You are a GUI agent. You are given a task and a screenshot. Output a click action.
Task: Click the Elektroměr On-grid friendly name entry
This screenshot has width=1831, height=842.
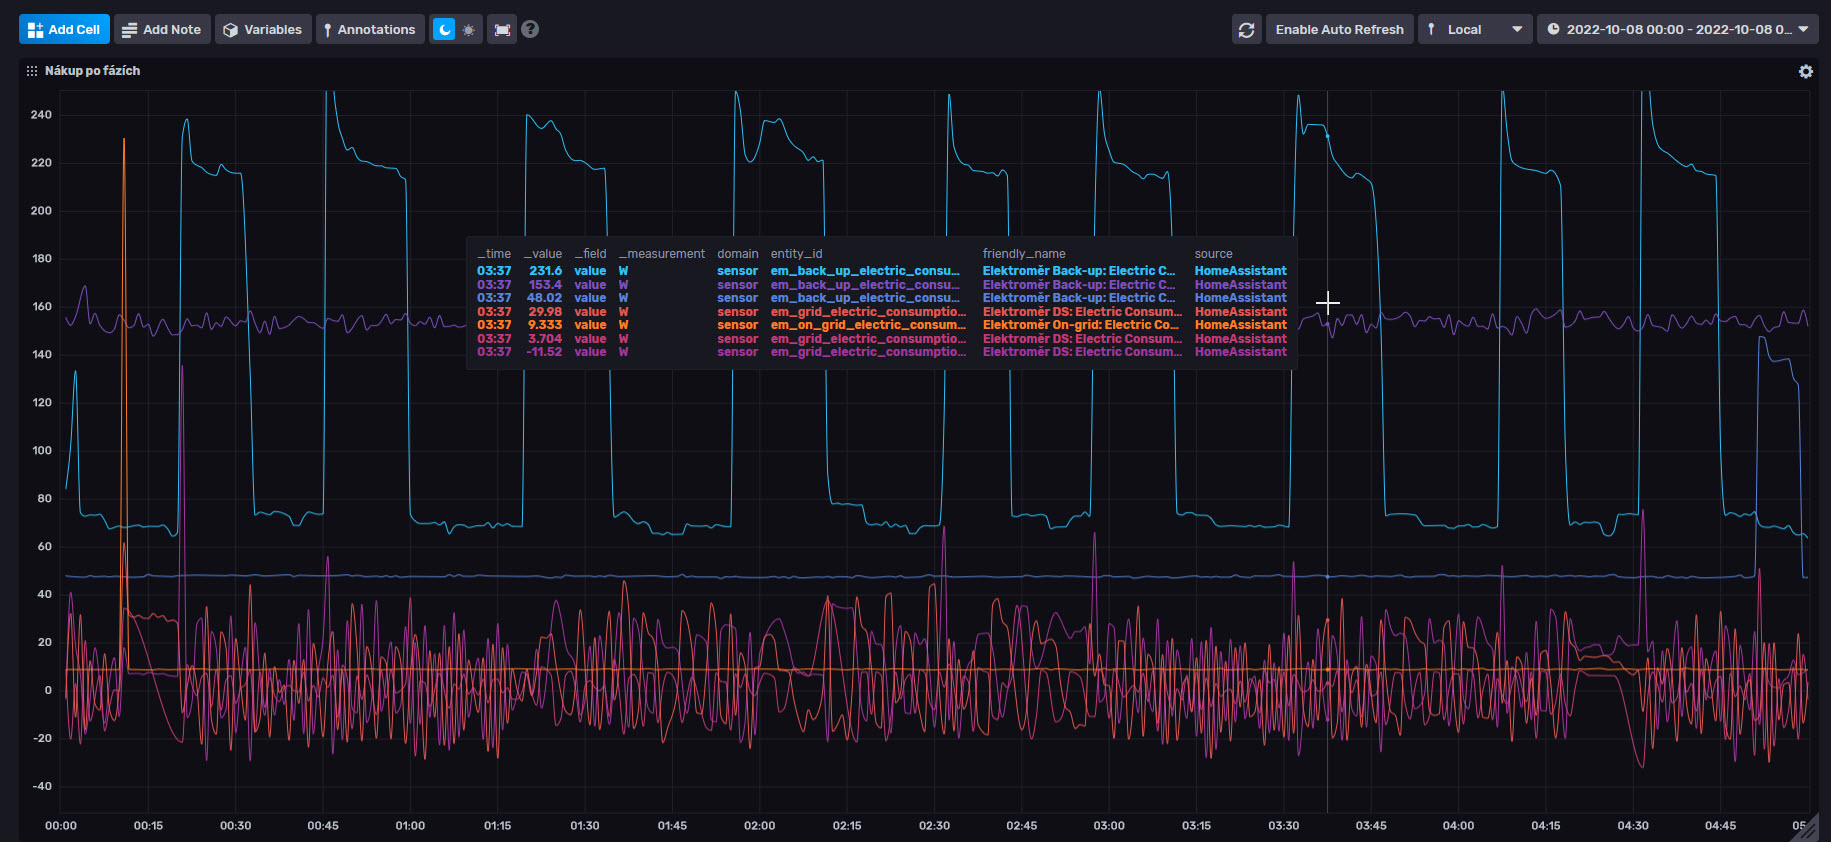(x=1080, y=325)
